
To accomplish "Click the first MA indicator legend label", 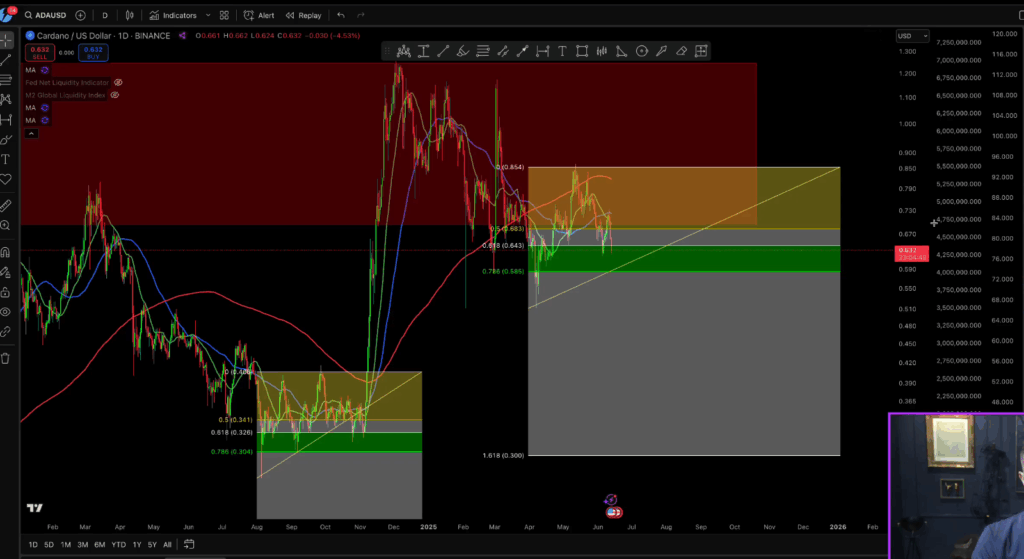I will tap(31, 70).
